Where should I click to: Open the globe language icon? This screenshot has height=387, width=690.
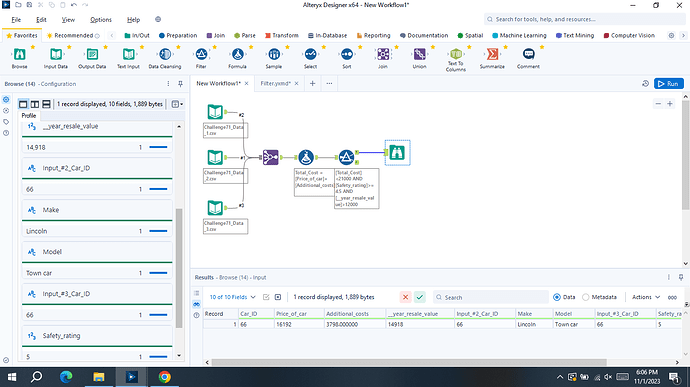(x=158, y=19)
